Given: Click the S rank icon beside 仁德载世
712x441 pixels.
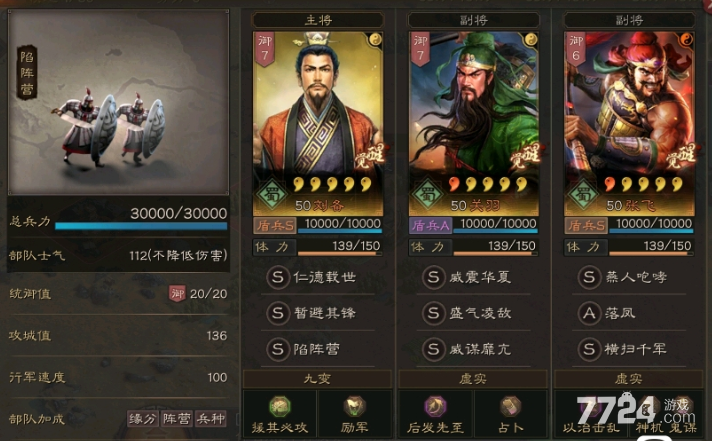Looking at the screenshot, I should [x=277, y=277].
